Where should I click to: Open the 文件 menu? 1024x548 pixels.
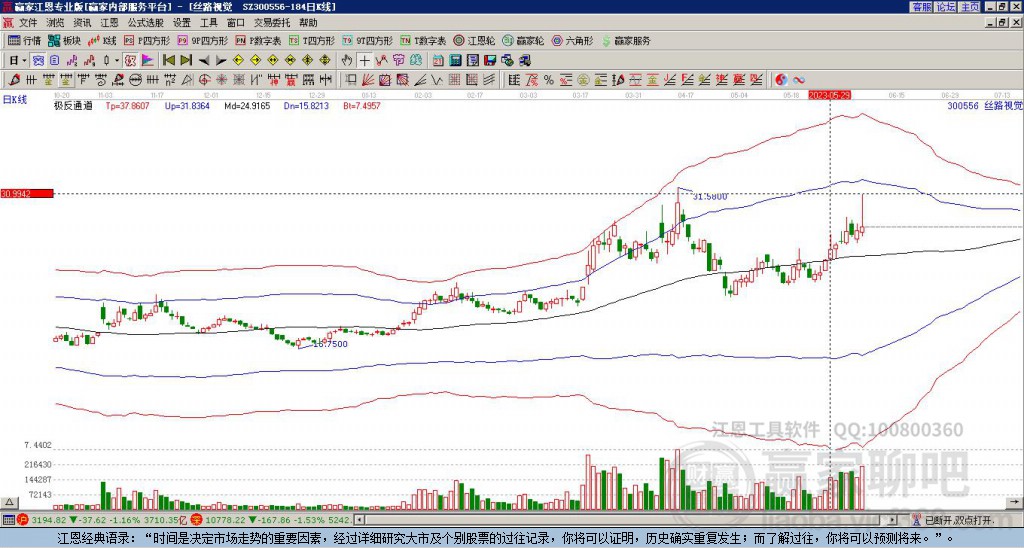(28, 23)
